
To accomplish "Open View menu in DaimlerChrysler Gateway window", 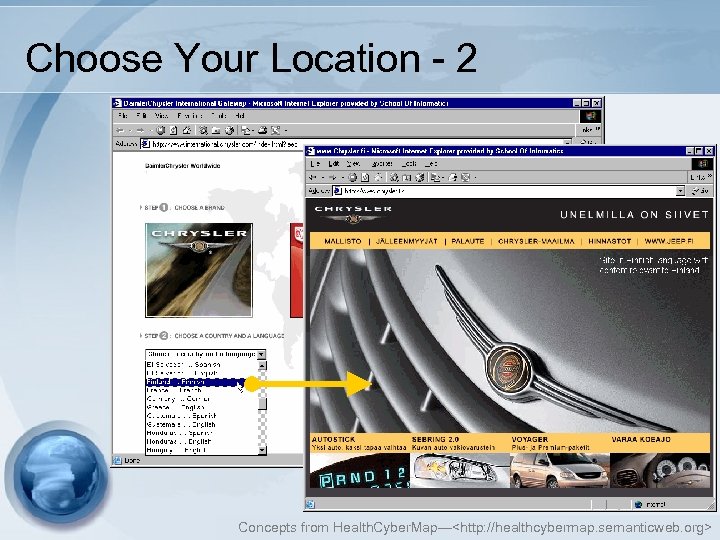I will pos(161,116).
